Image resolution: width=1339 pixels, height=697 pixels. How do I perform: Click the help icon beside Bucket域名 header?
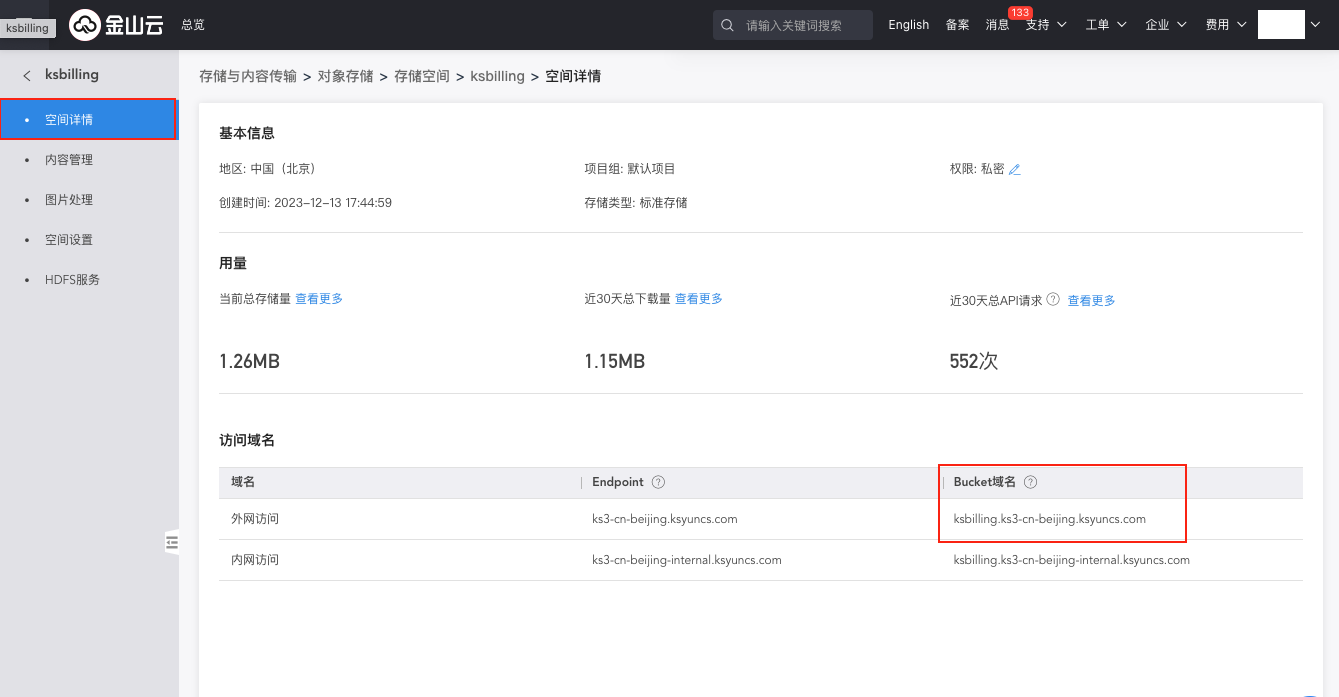[x=1031, y=482]
